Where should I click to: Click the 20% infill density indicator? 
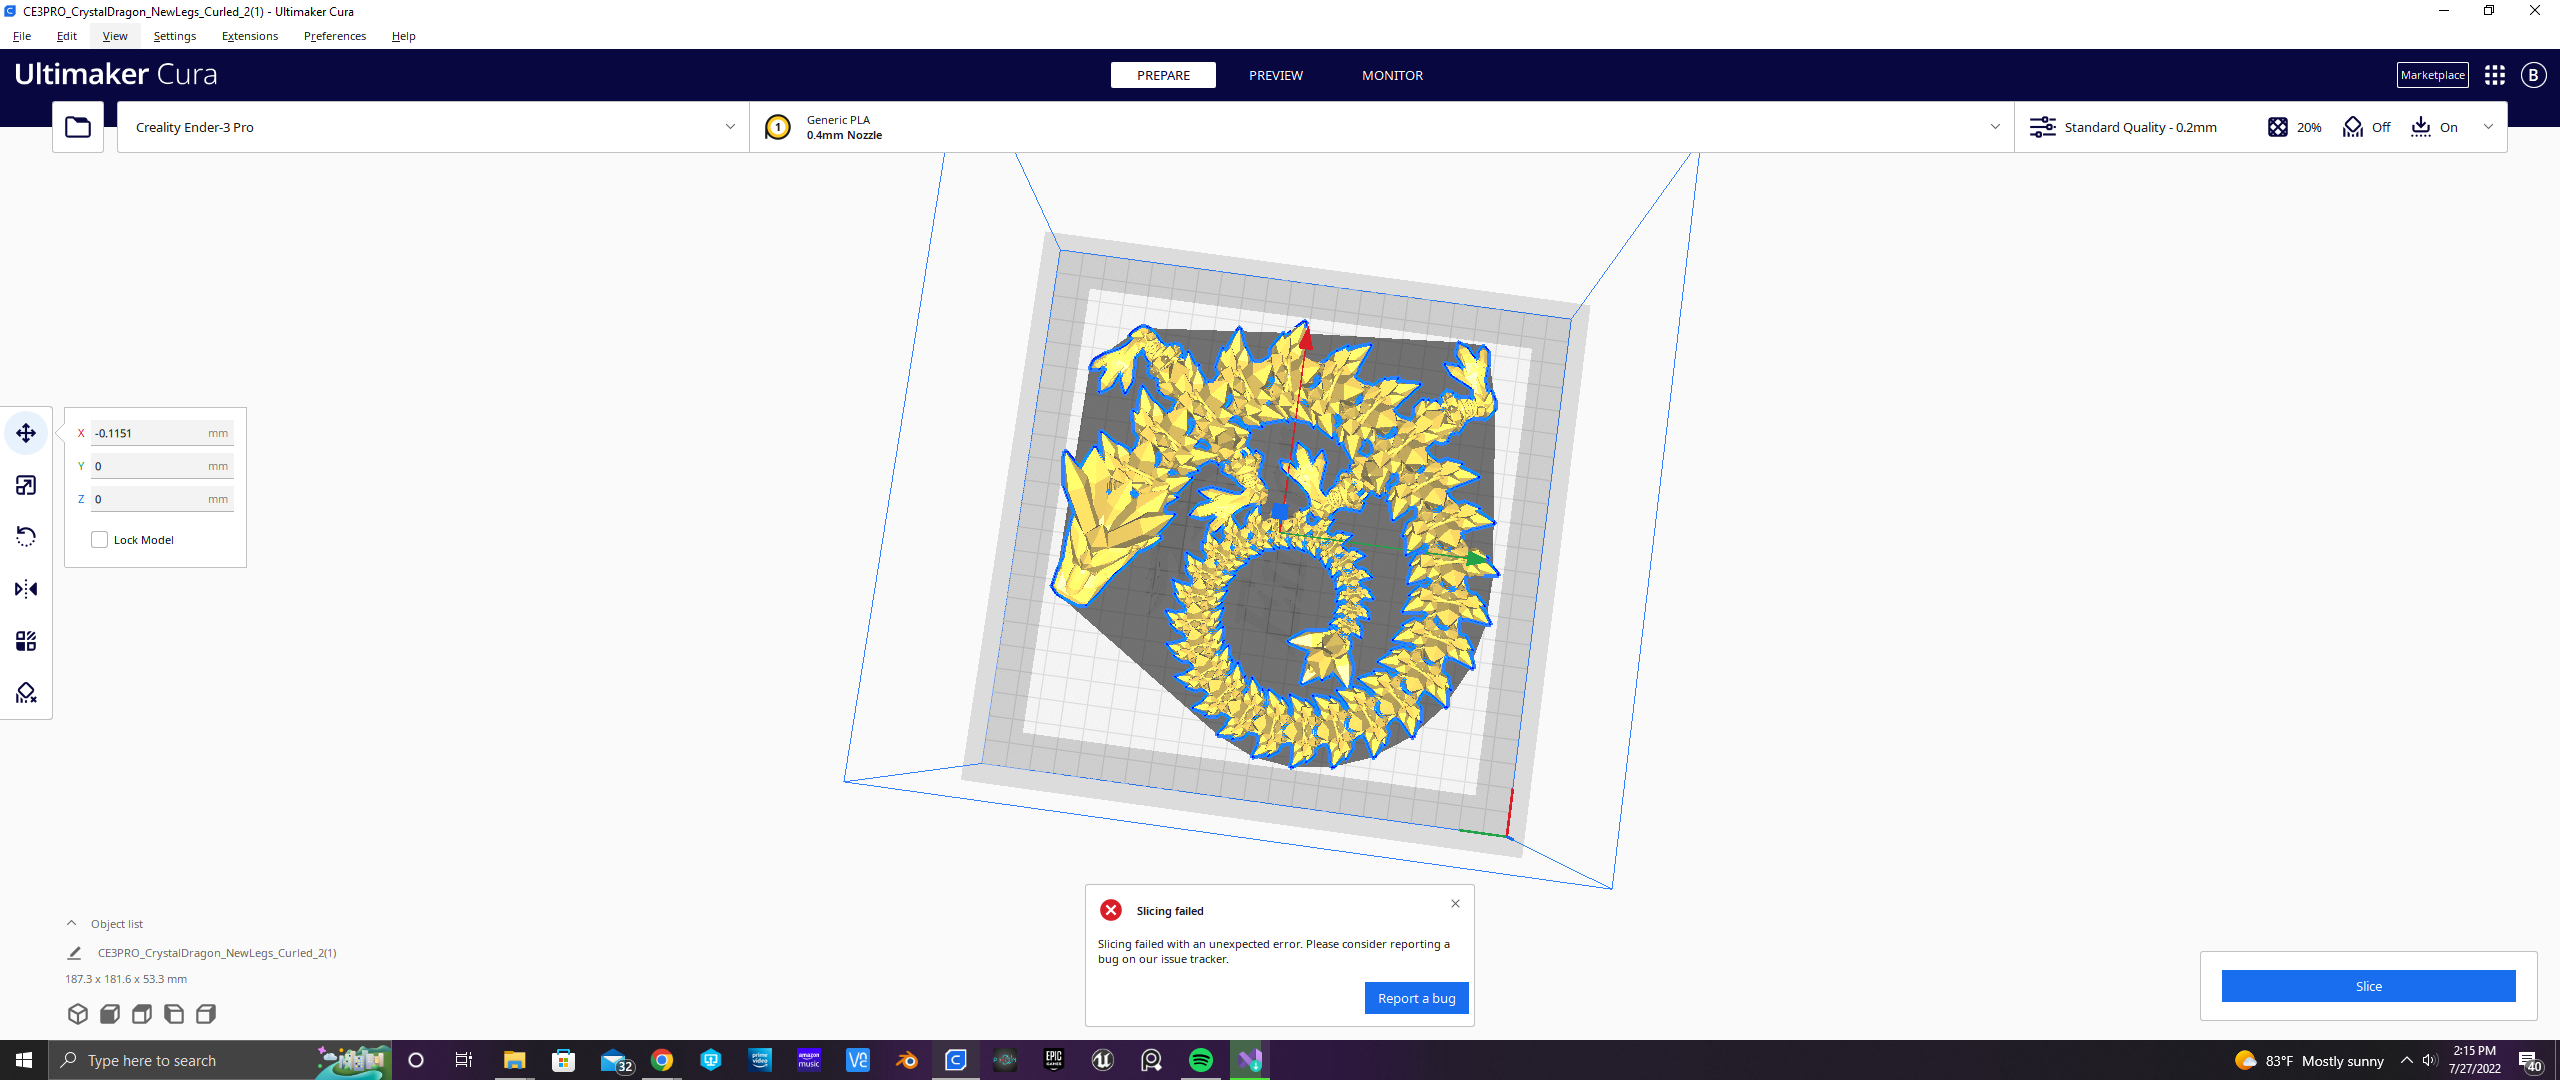tap(2293, 127)
